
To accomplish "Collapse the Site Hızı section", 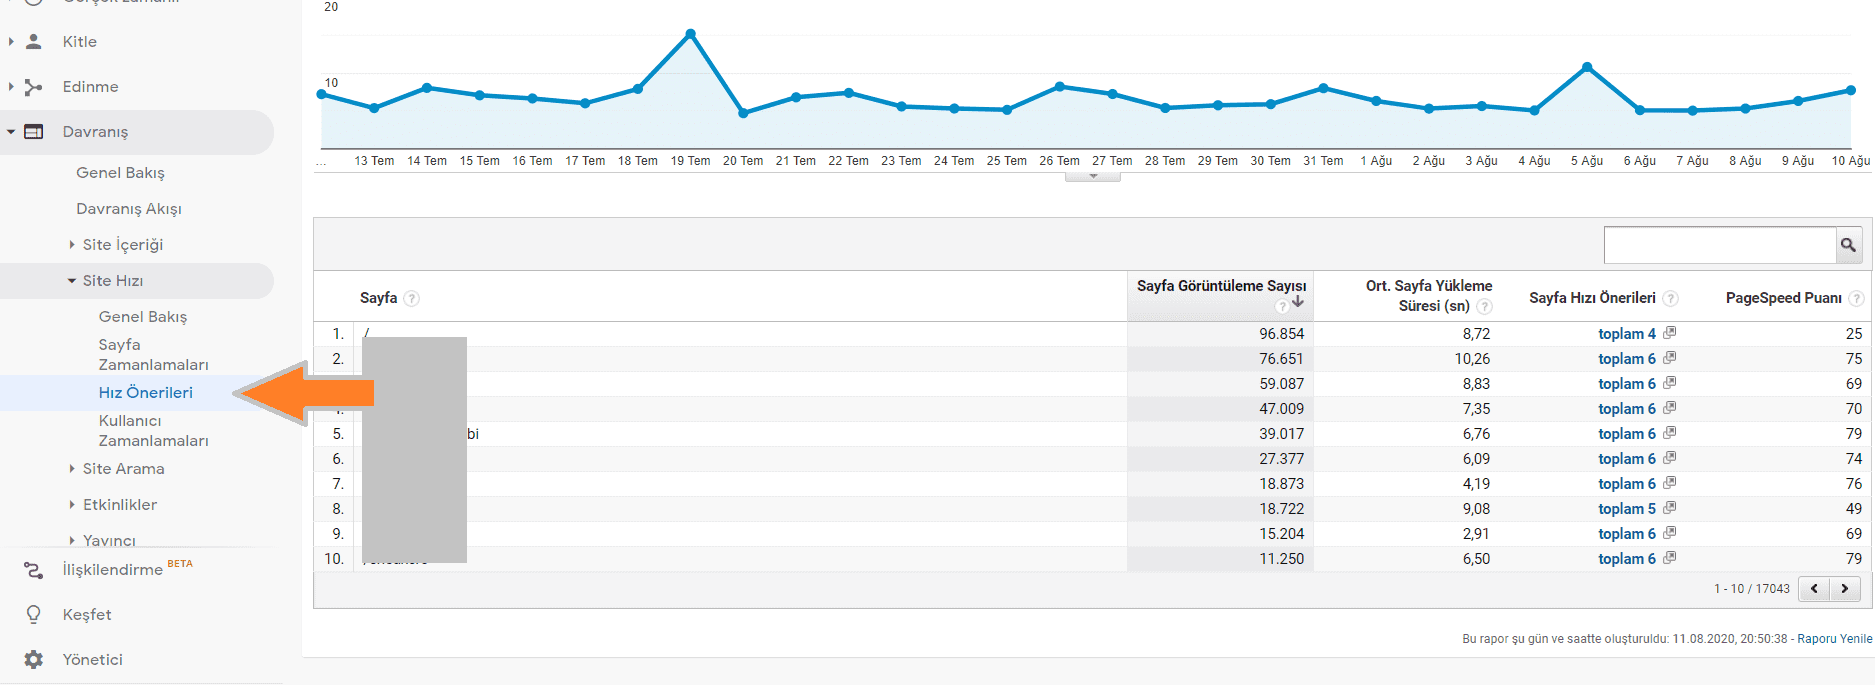I will 72,281.
